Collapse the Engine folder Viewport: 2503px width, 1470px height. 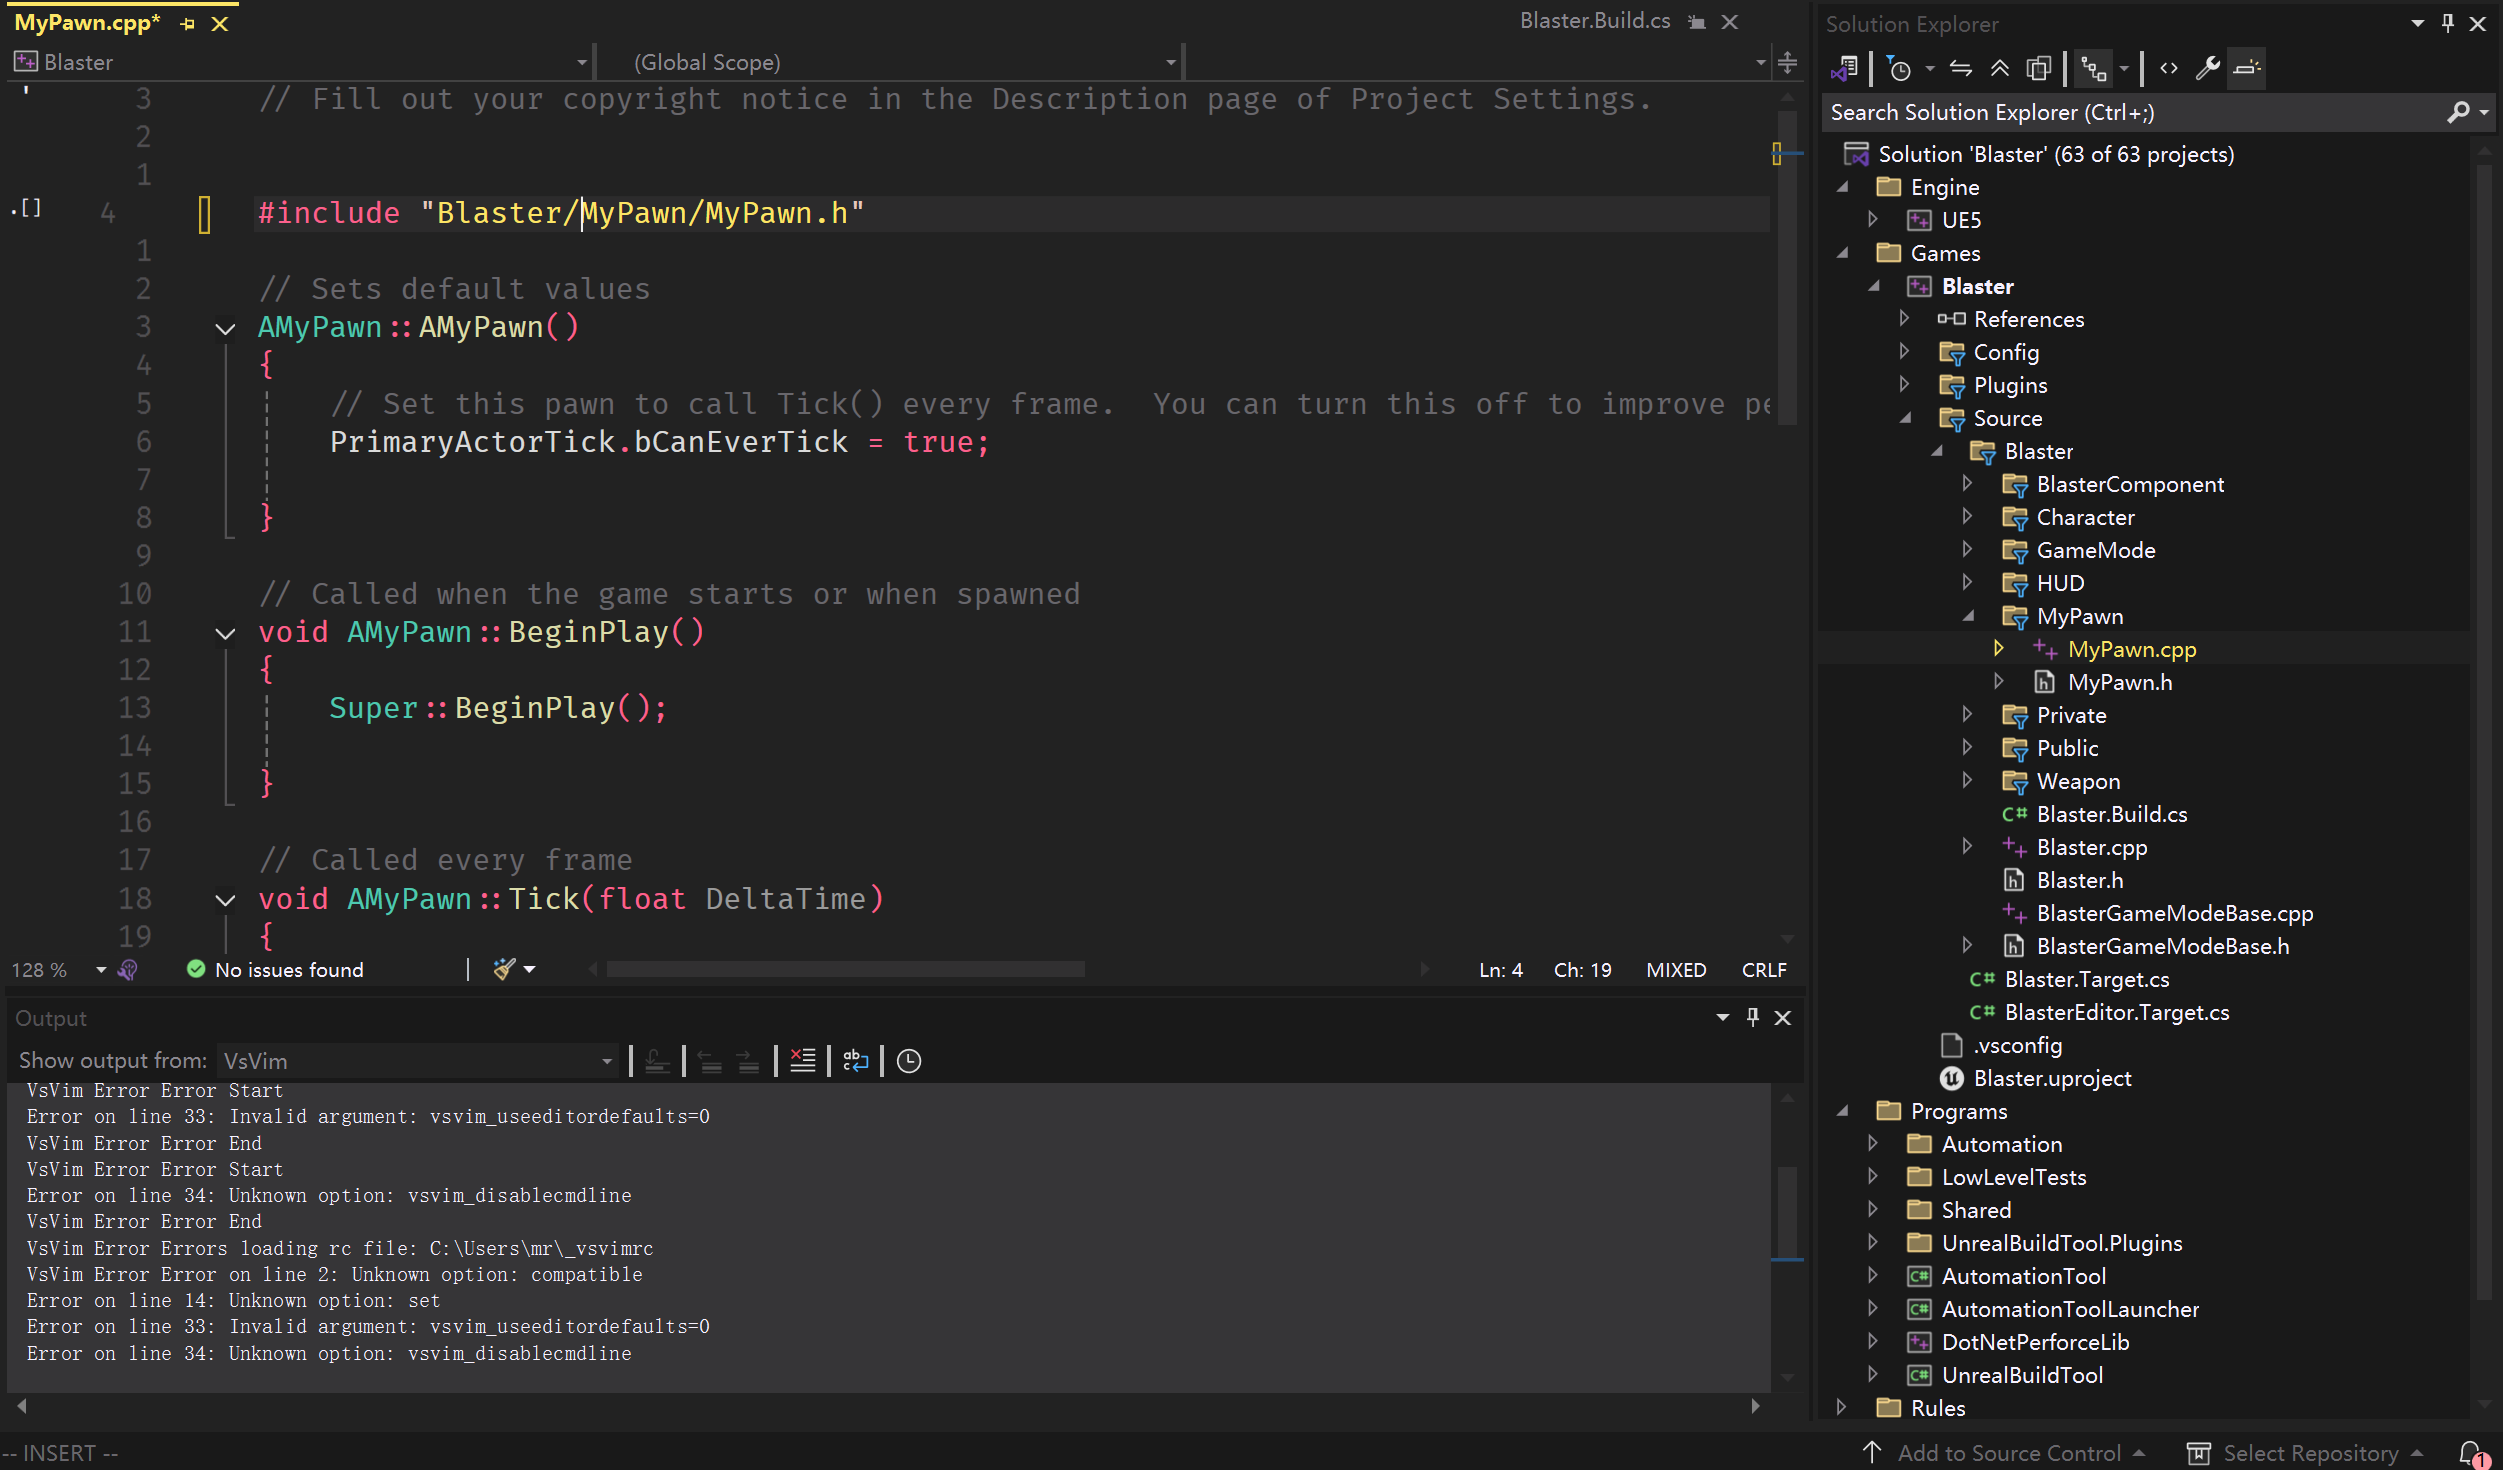coord(1842,187)
